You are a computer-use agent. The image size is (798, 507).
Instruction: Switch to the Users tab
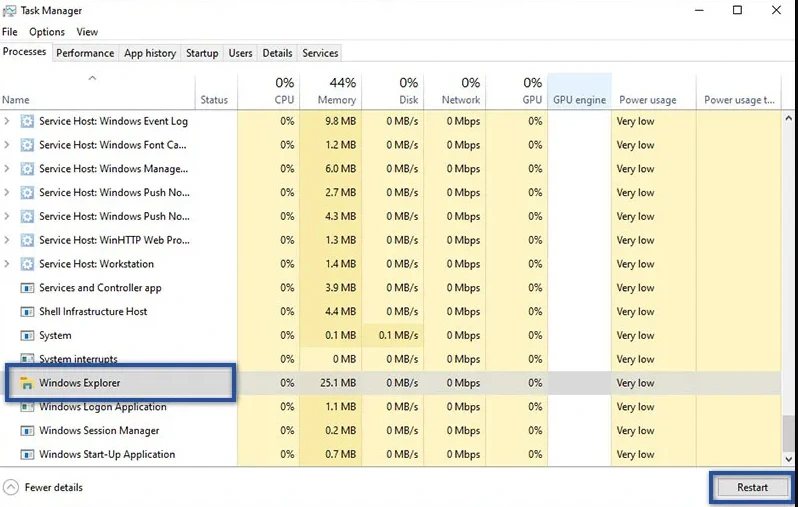[240, 53]
